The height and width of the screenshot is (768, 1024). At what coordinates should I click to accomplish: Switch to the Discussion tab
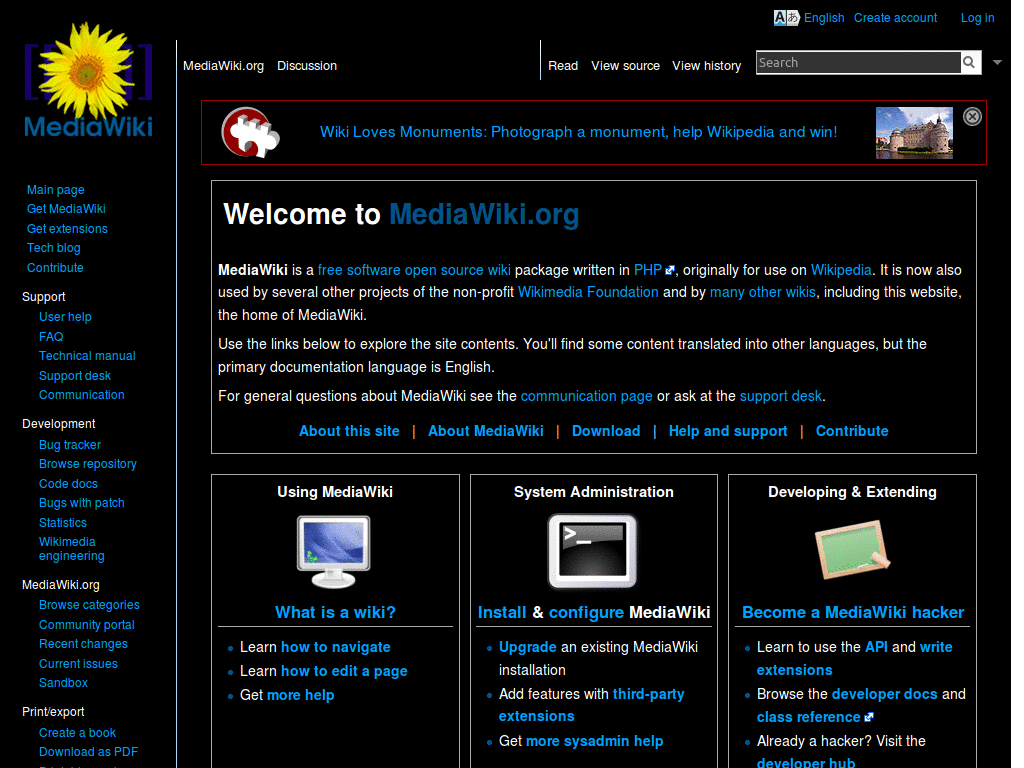pyautogui.click(x=307, y=66)
